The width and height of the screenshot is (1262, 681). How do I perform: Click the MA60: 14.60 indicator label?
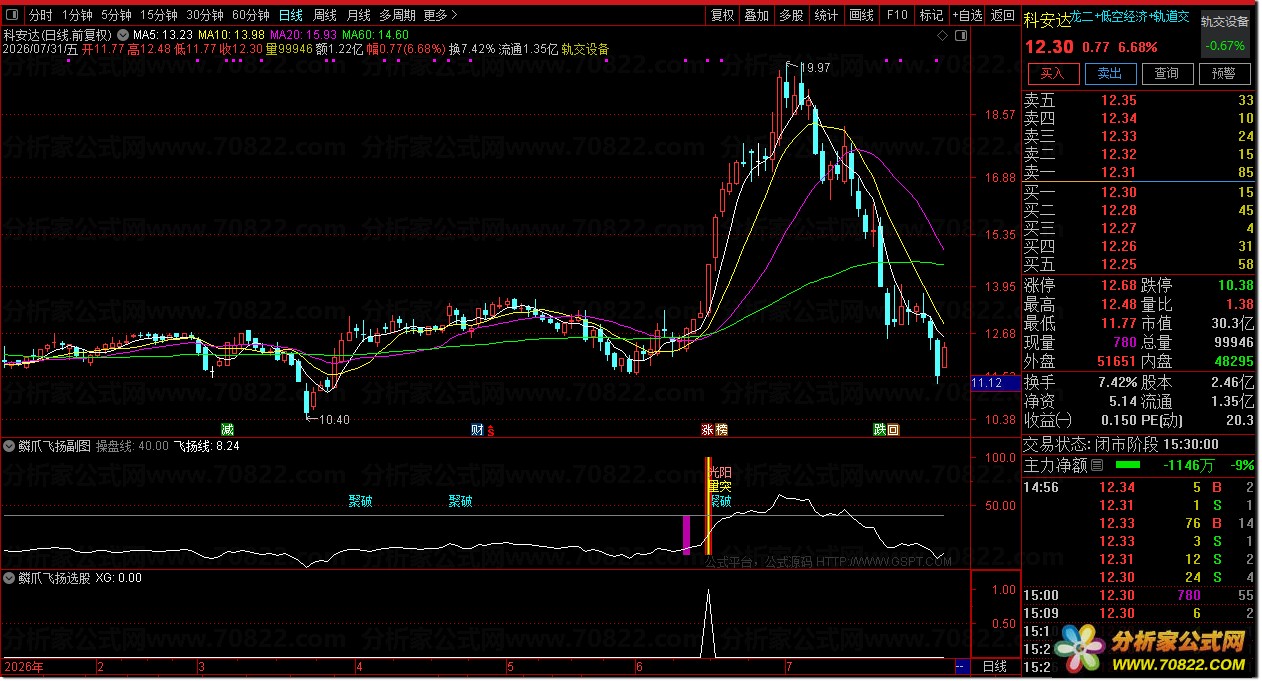(x=375, y=34)
